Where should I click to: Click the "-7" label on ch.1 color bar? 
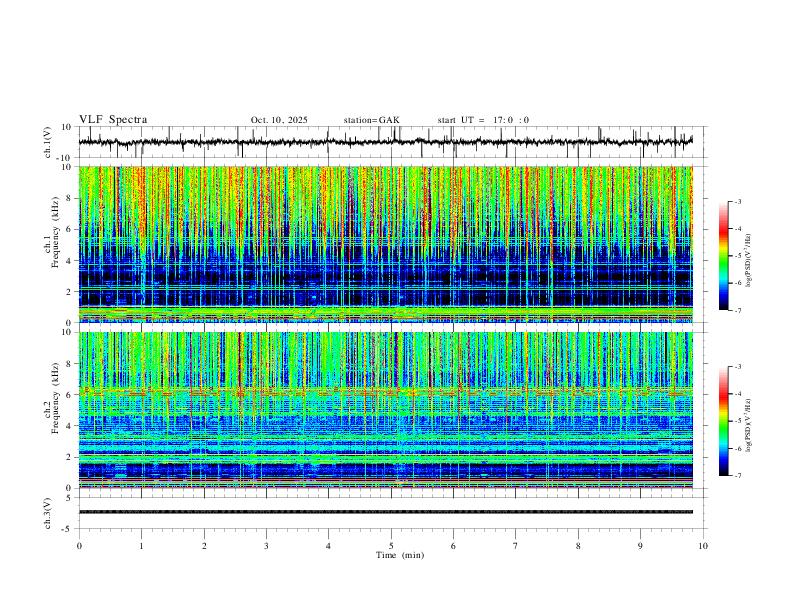pyautogui.click(x=738, y=310)
